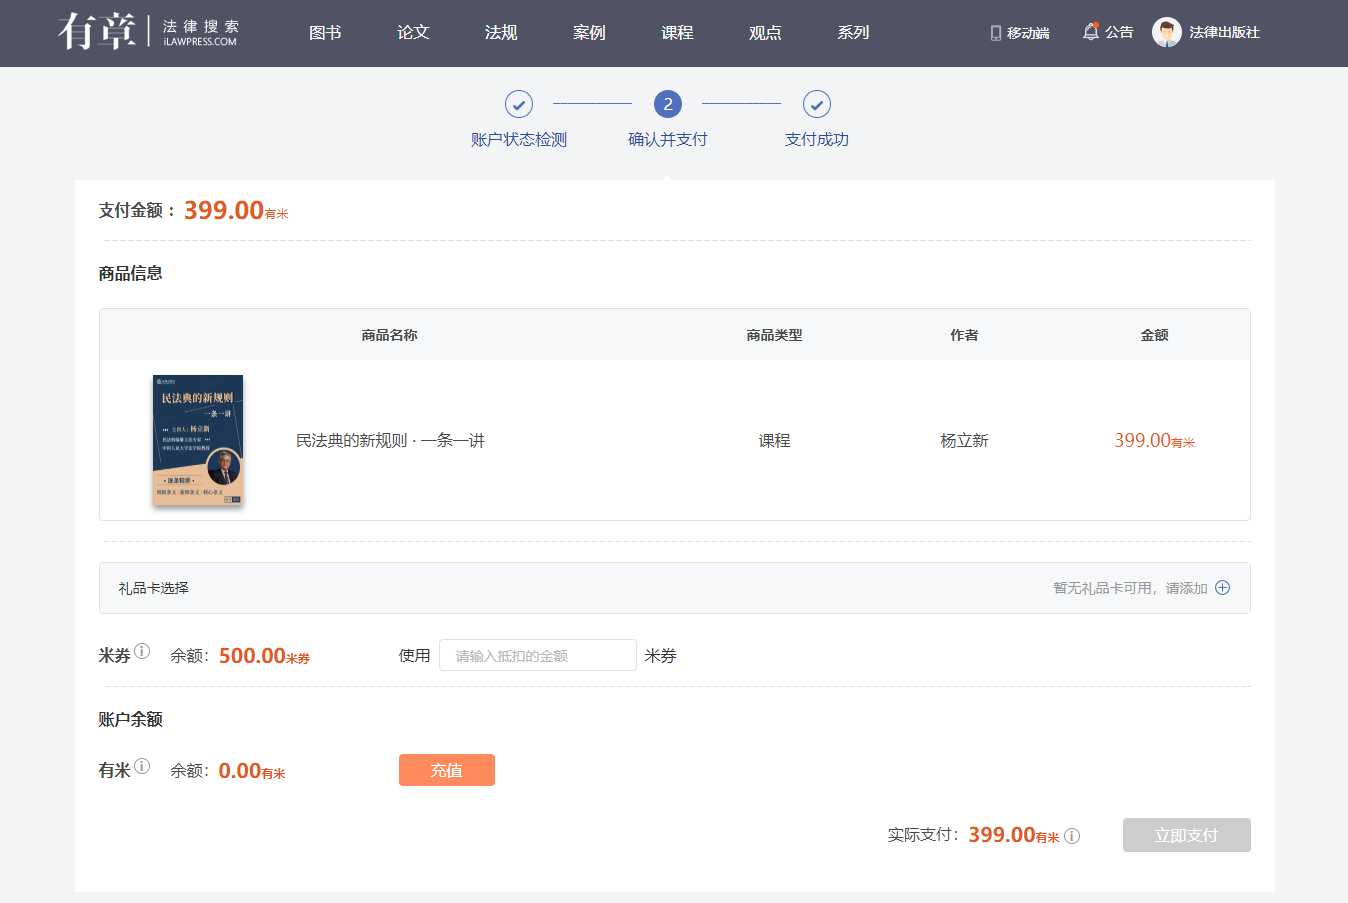Switch to 课程 in the navigation bar
The width and height of the screenshot is (1348, 903).
point(677,33)
